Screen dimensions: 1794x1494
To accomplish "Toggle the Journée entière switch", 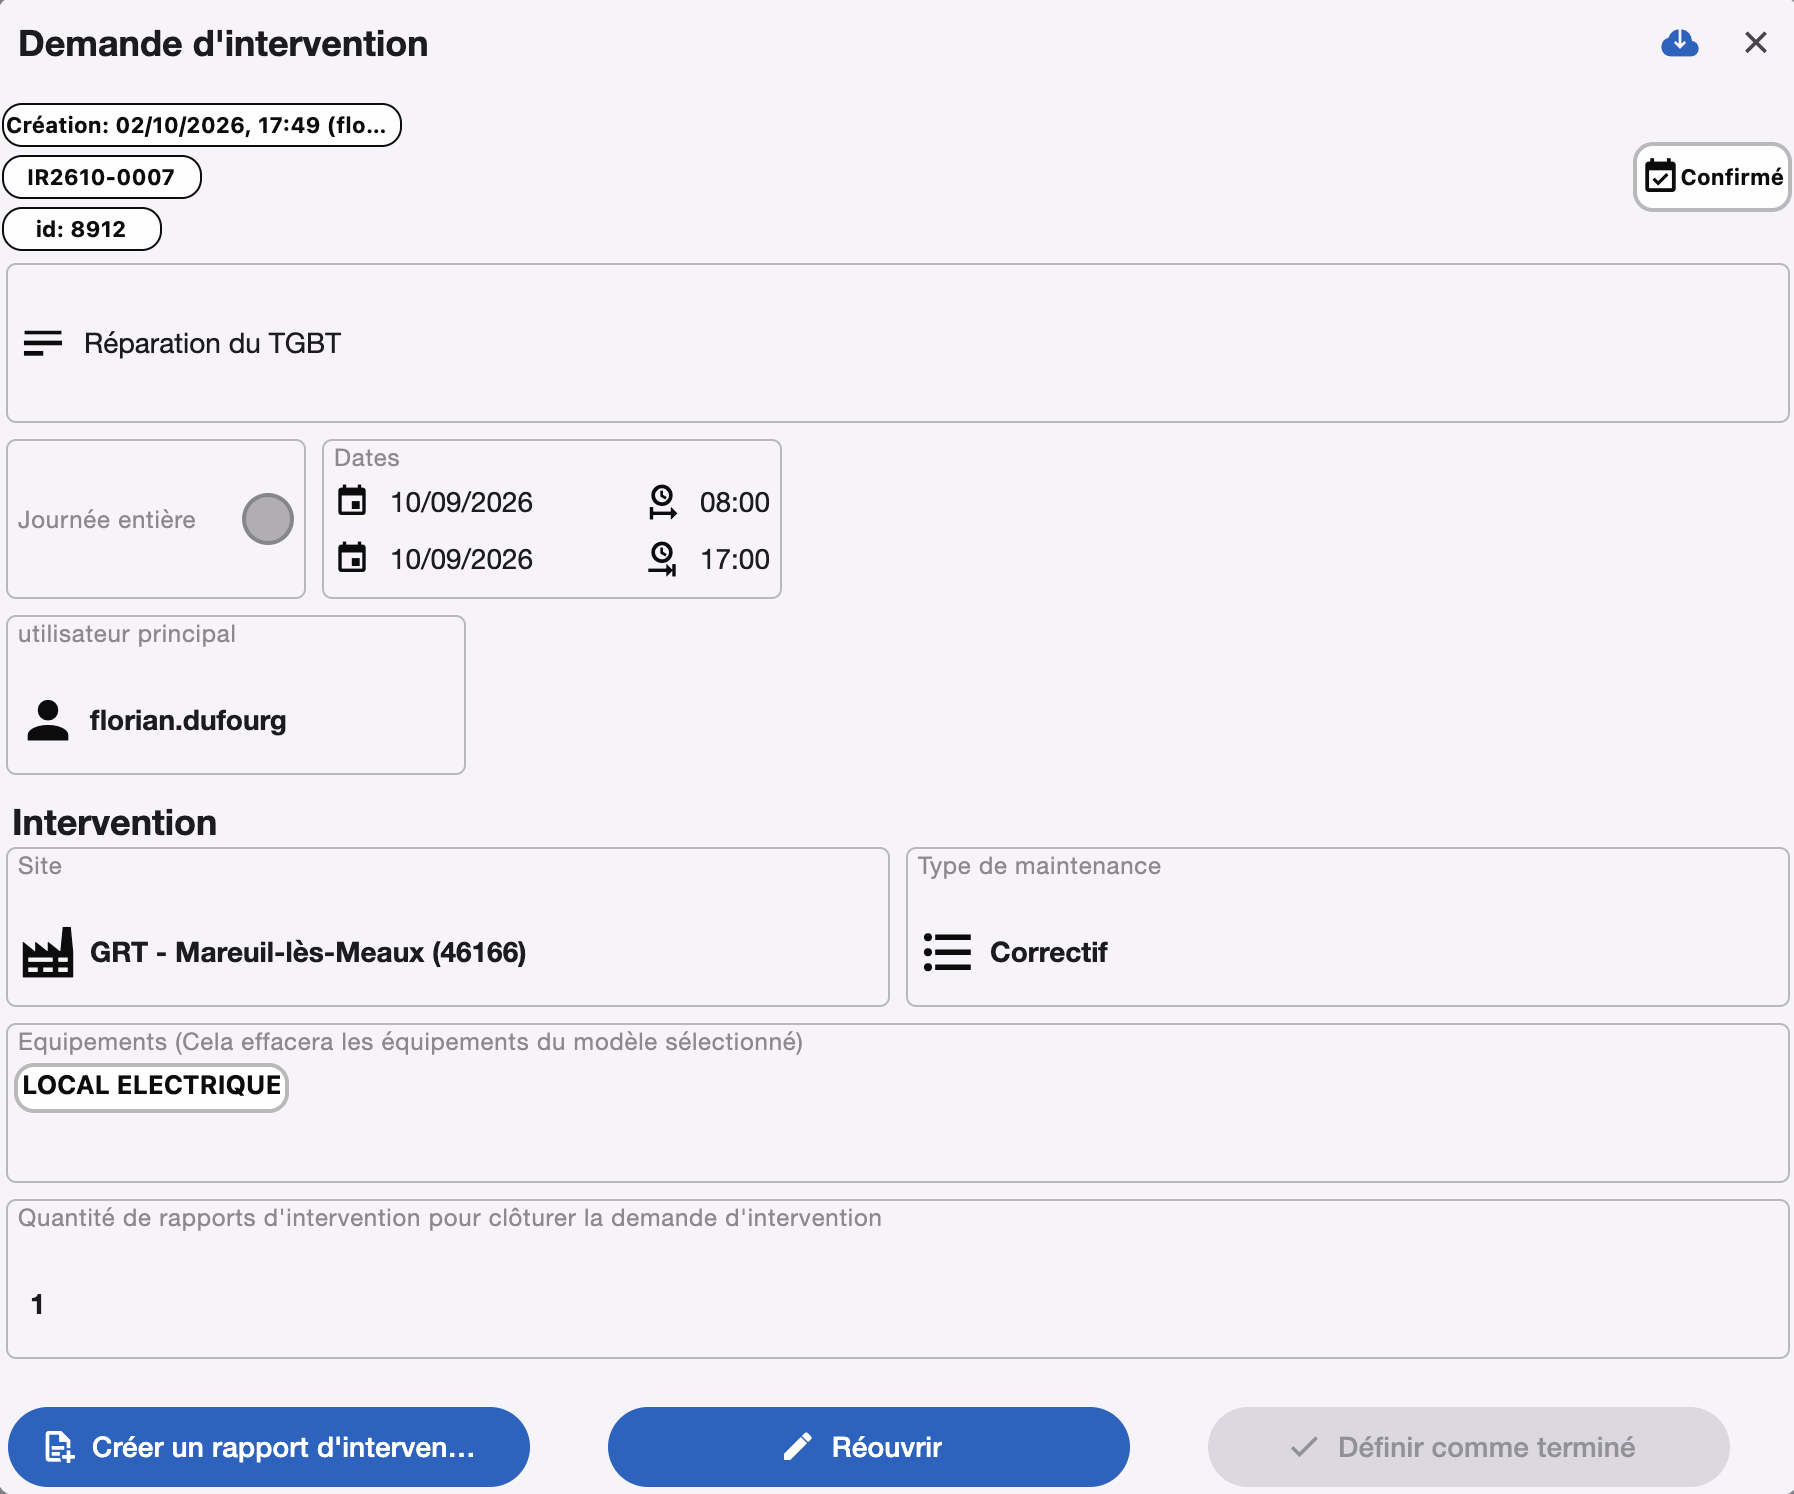I will point(268,519).
